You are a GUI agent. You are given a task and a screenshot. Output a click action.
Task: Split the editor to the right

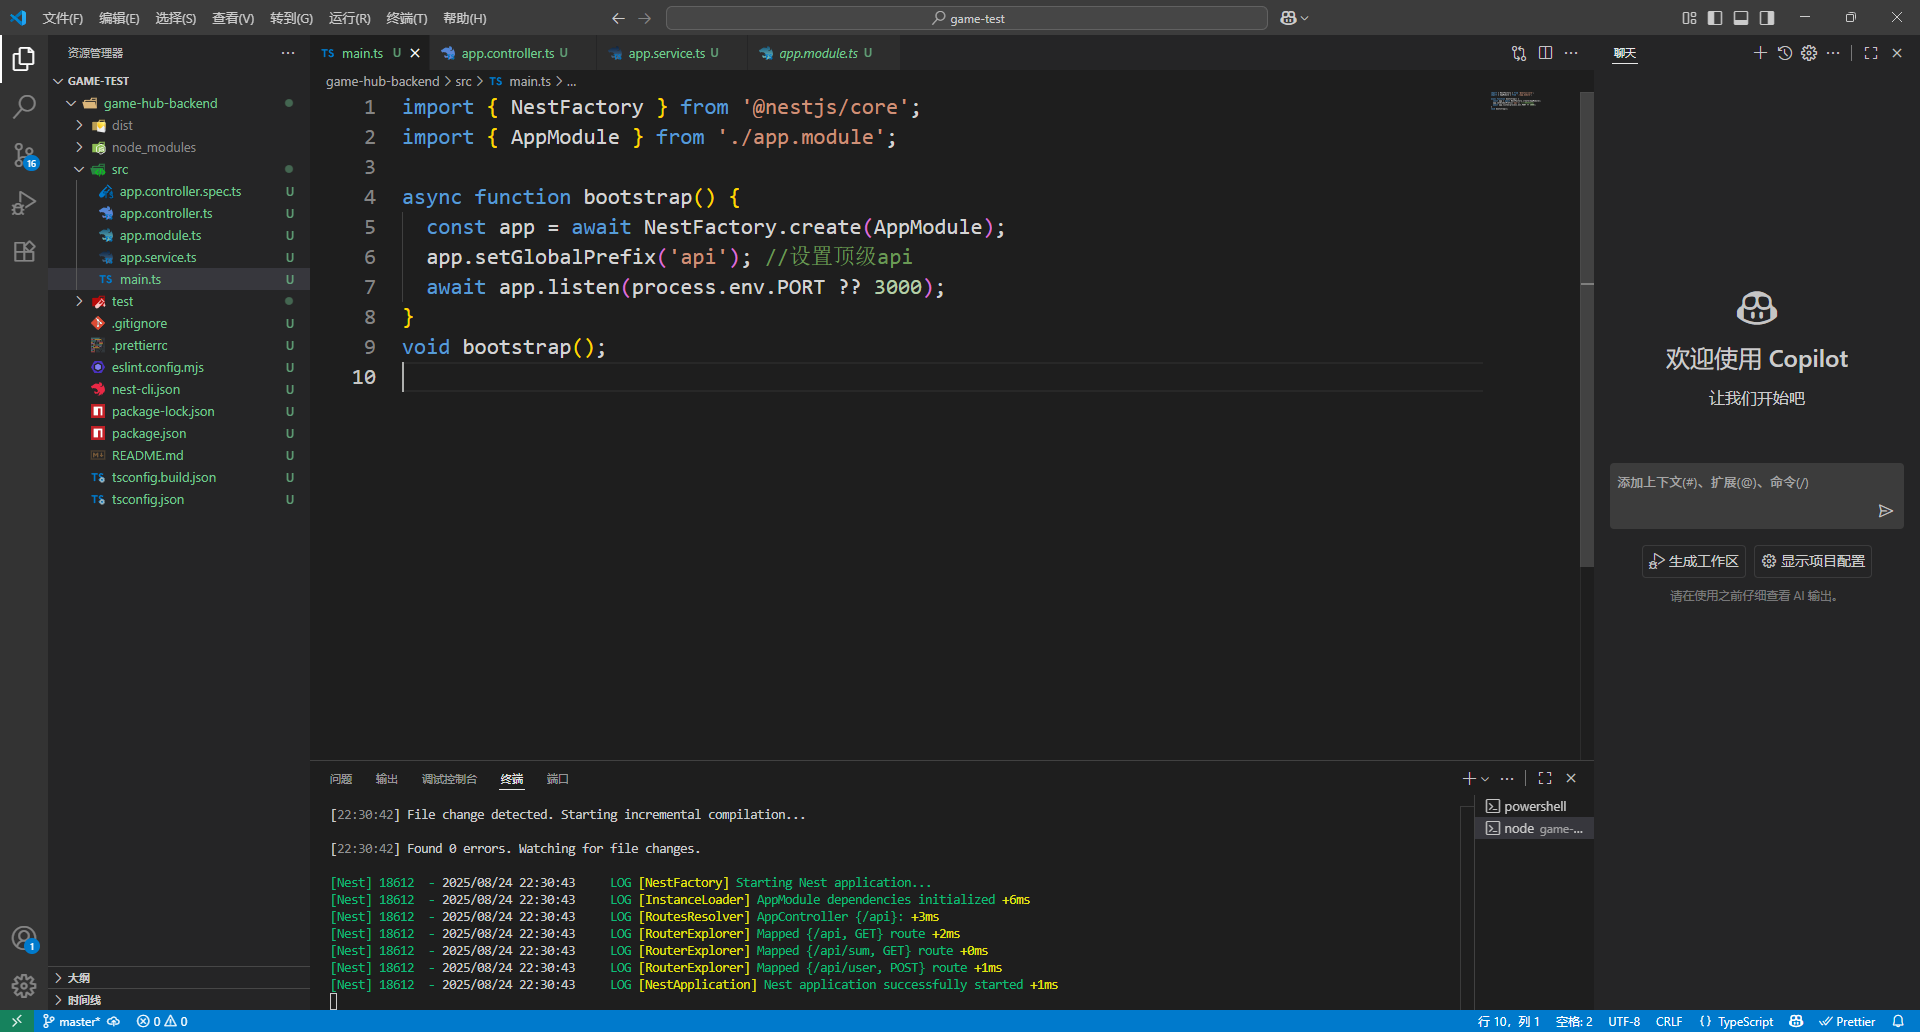click(1547, 52)
